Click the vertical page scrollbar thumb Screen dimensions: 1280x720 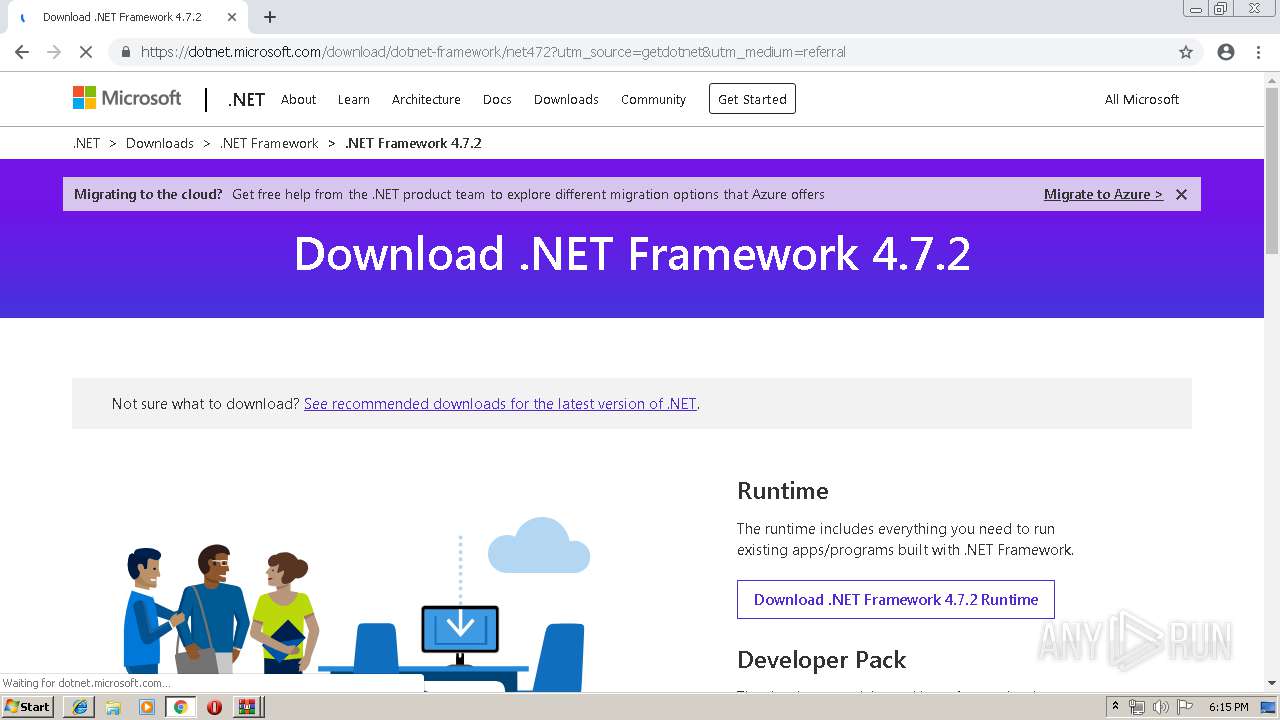point(1272,172)
